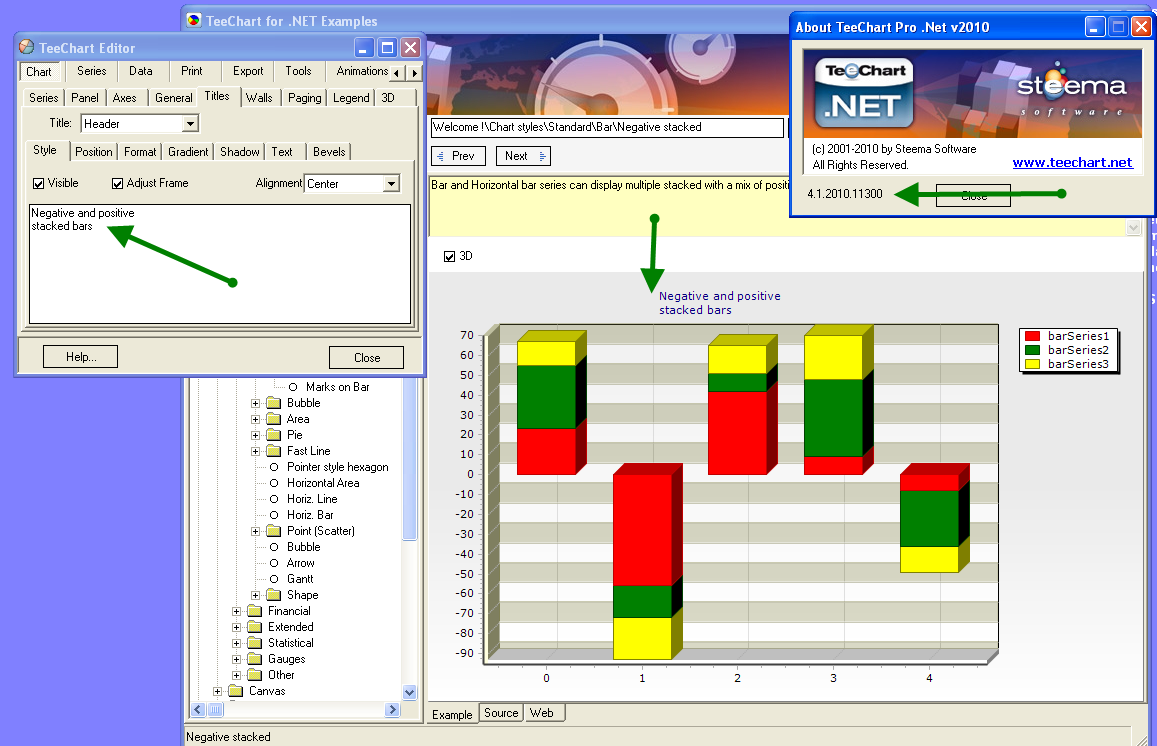
Task: Uncheck the 3D checkbox above the chart
Action: 449,257
